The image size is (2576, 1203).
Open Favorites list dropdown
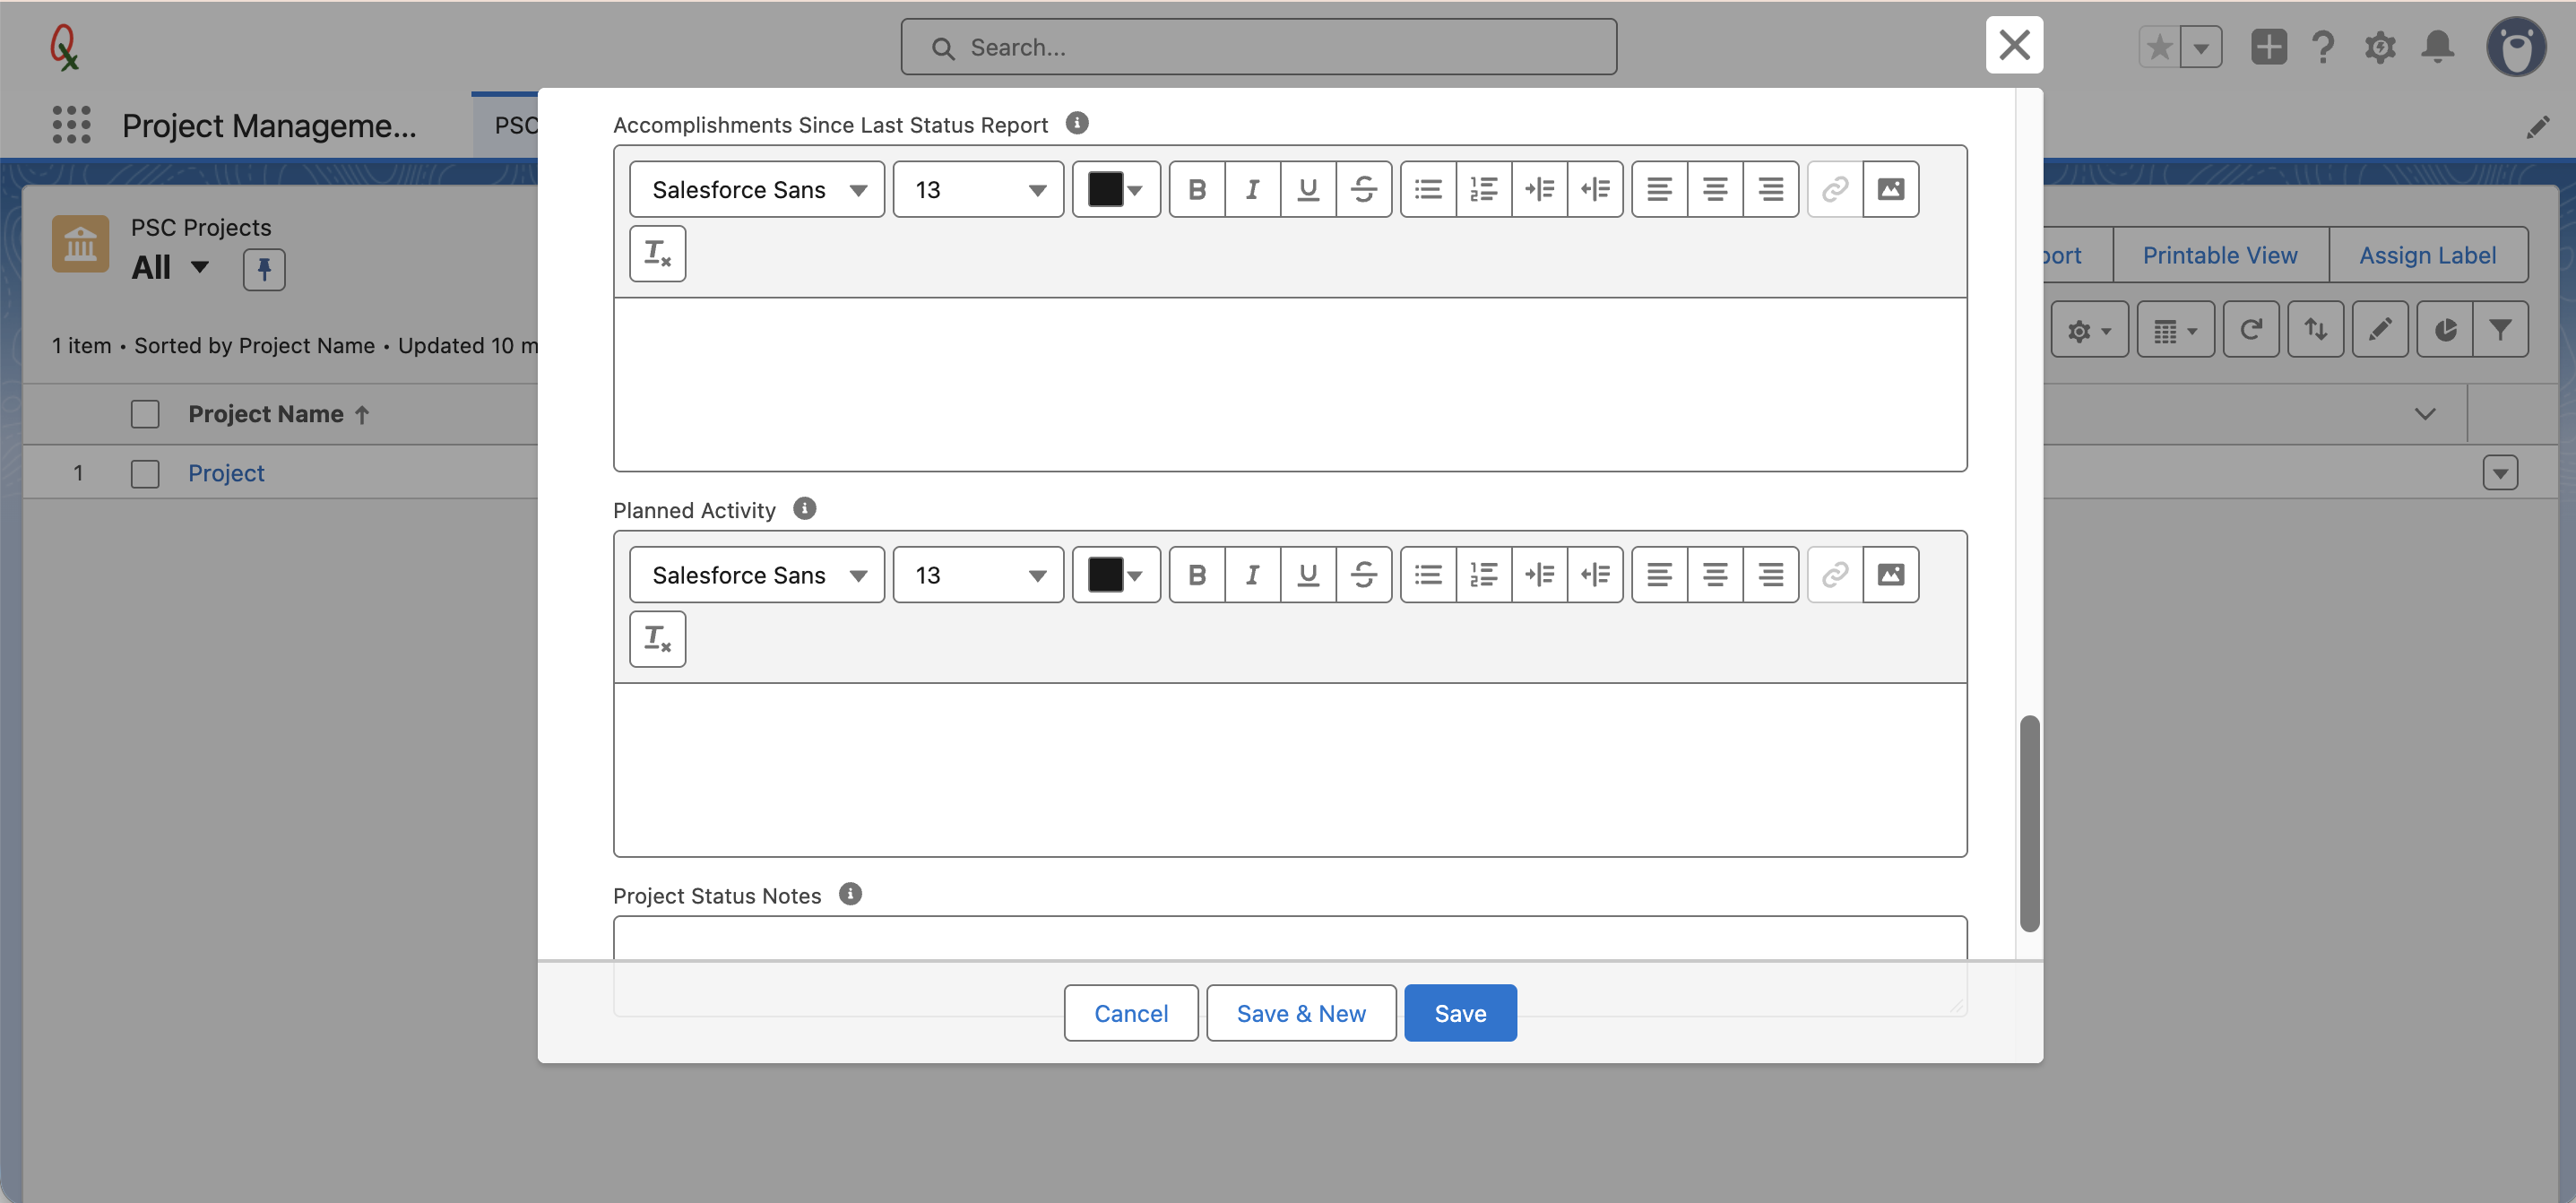click(2201, 47)
